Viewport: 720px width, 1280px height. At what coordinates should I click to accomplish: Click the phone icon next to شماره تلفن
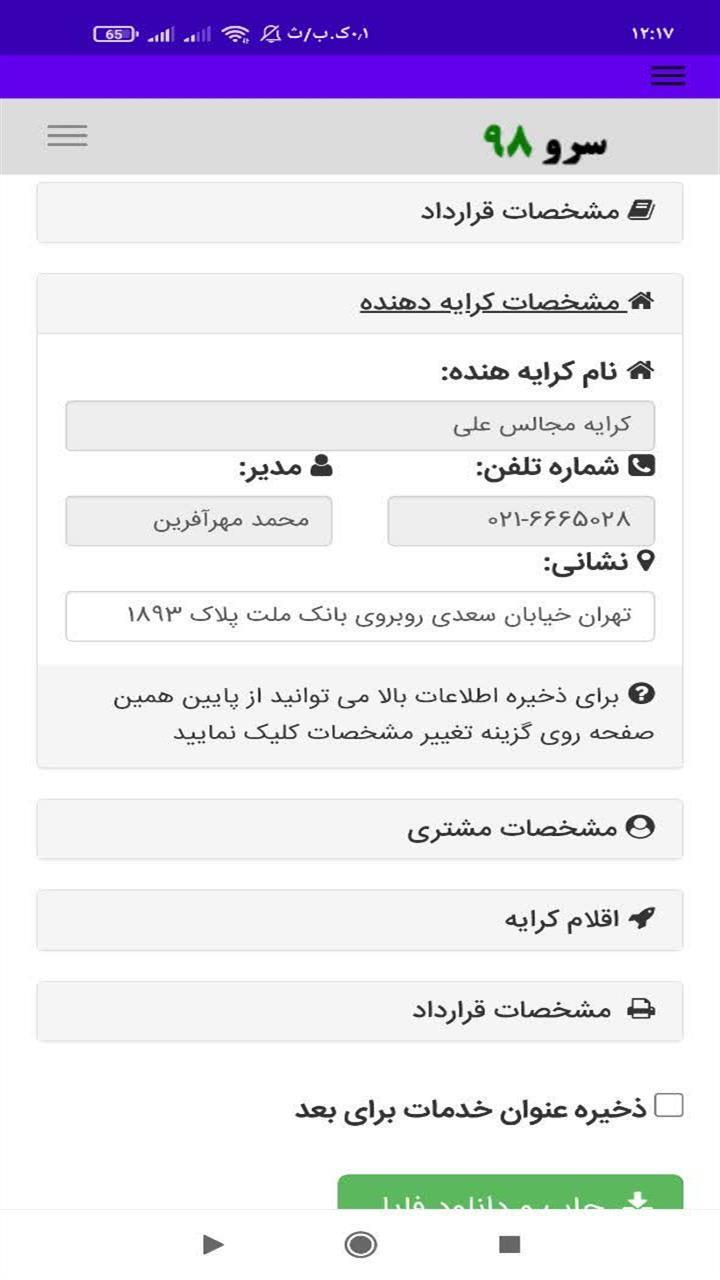pos(641,465)
